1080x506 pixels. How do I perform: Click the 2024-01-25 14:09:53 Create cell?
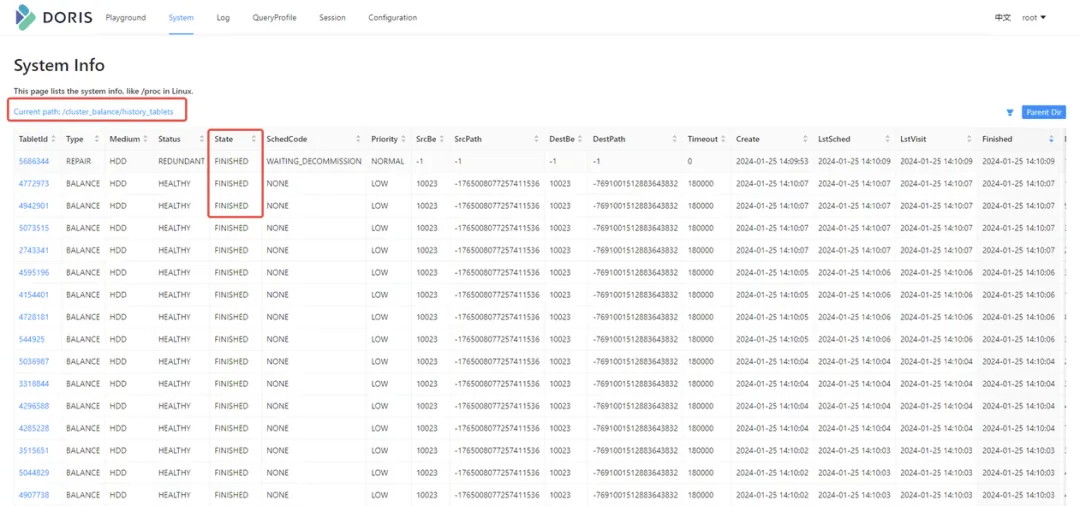pos(771,161)
